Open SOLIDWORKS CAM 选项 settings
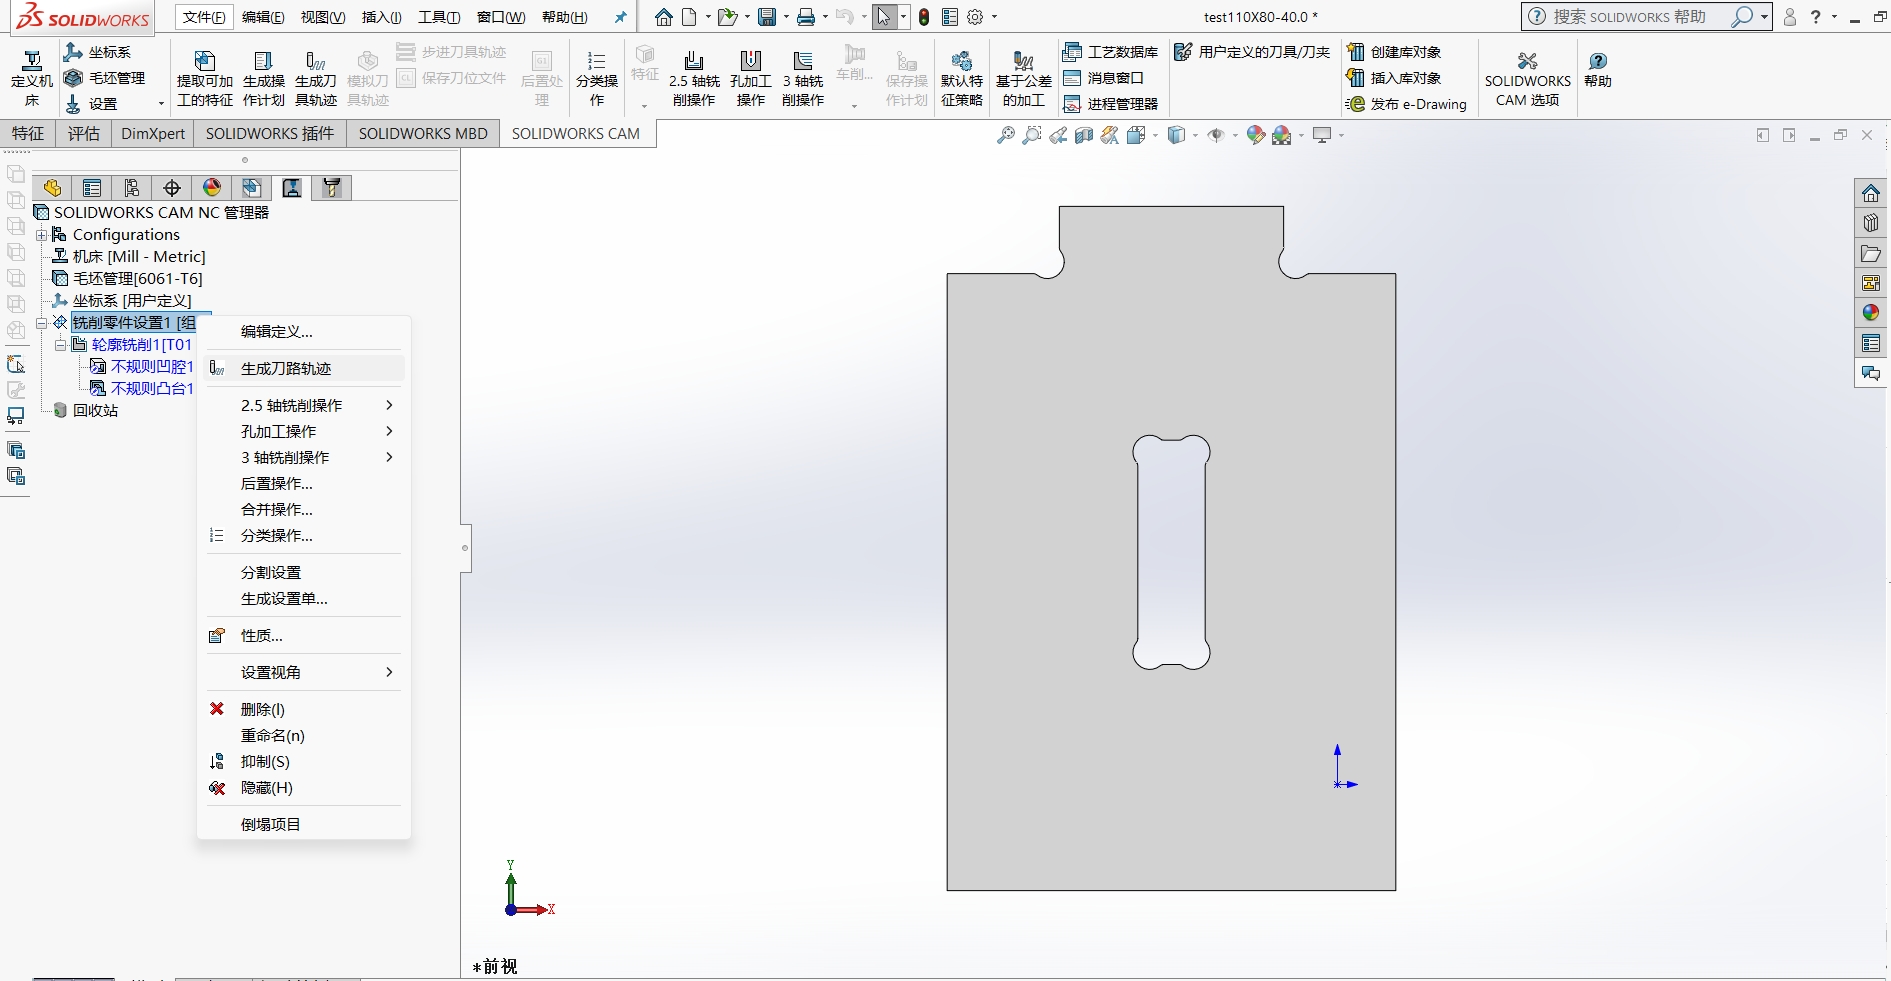The width and height of the screenshot is (1891, 981). click(1528, 78)
